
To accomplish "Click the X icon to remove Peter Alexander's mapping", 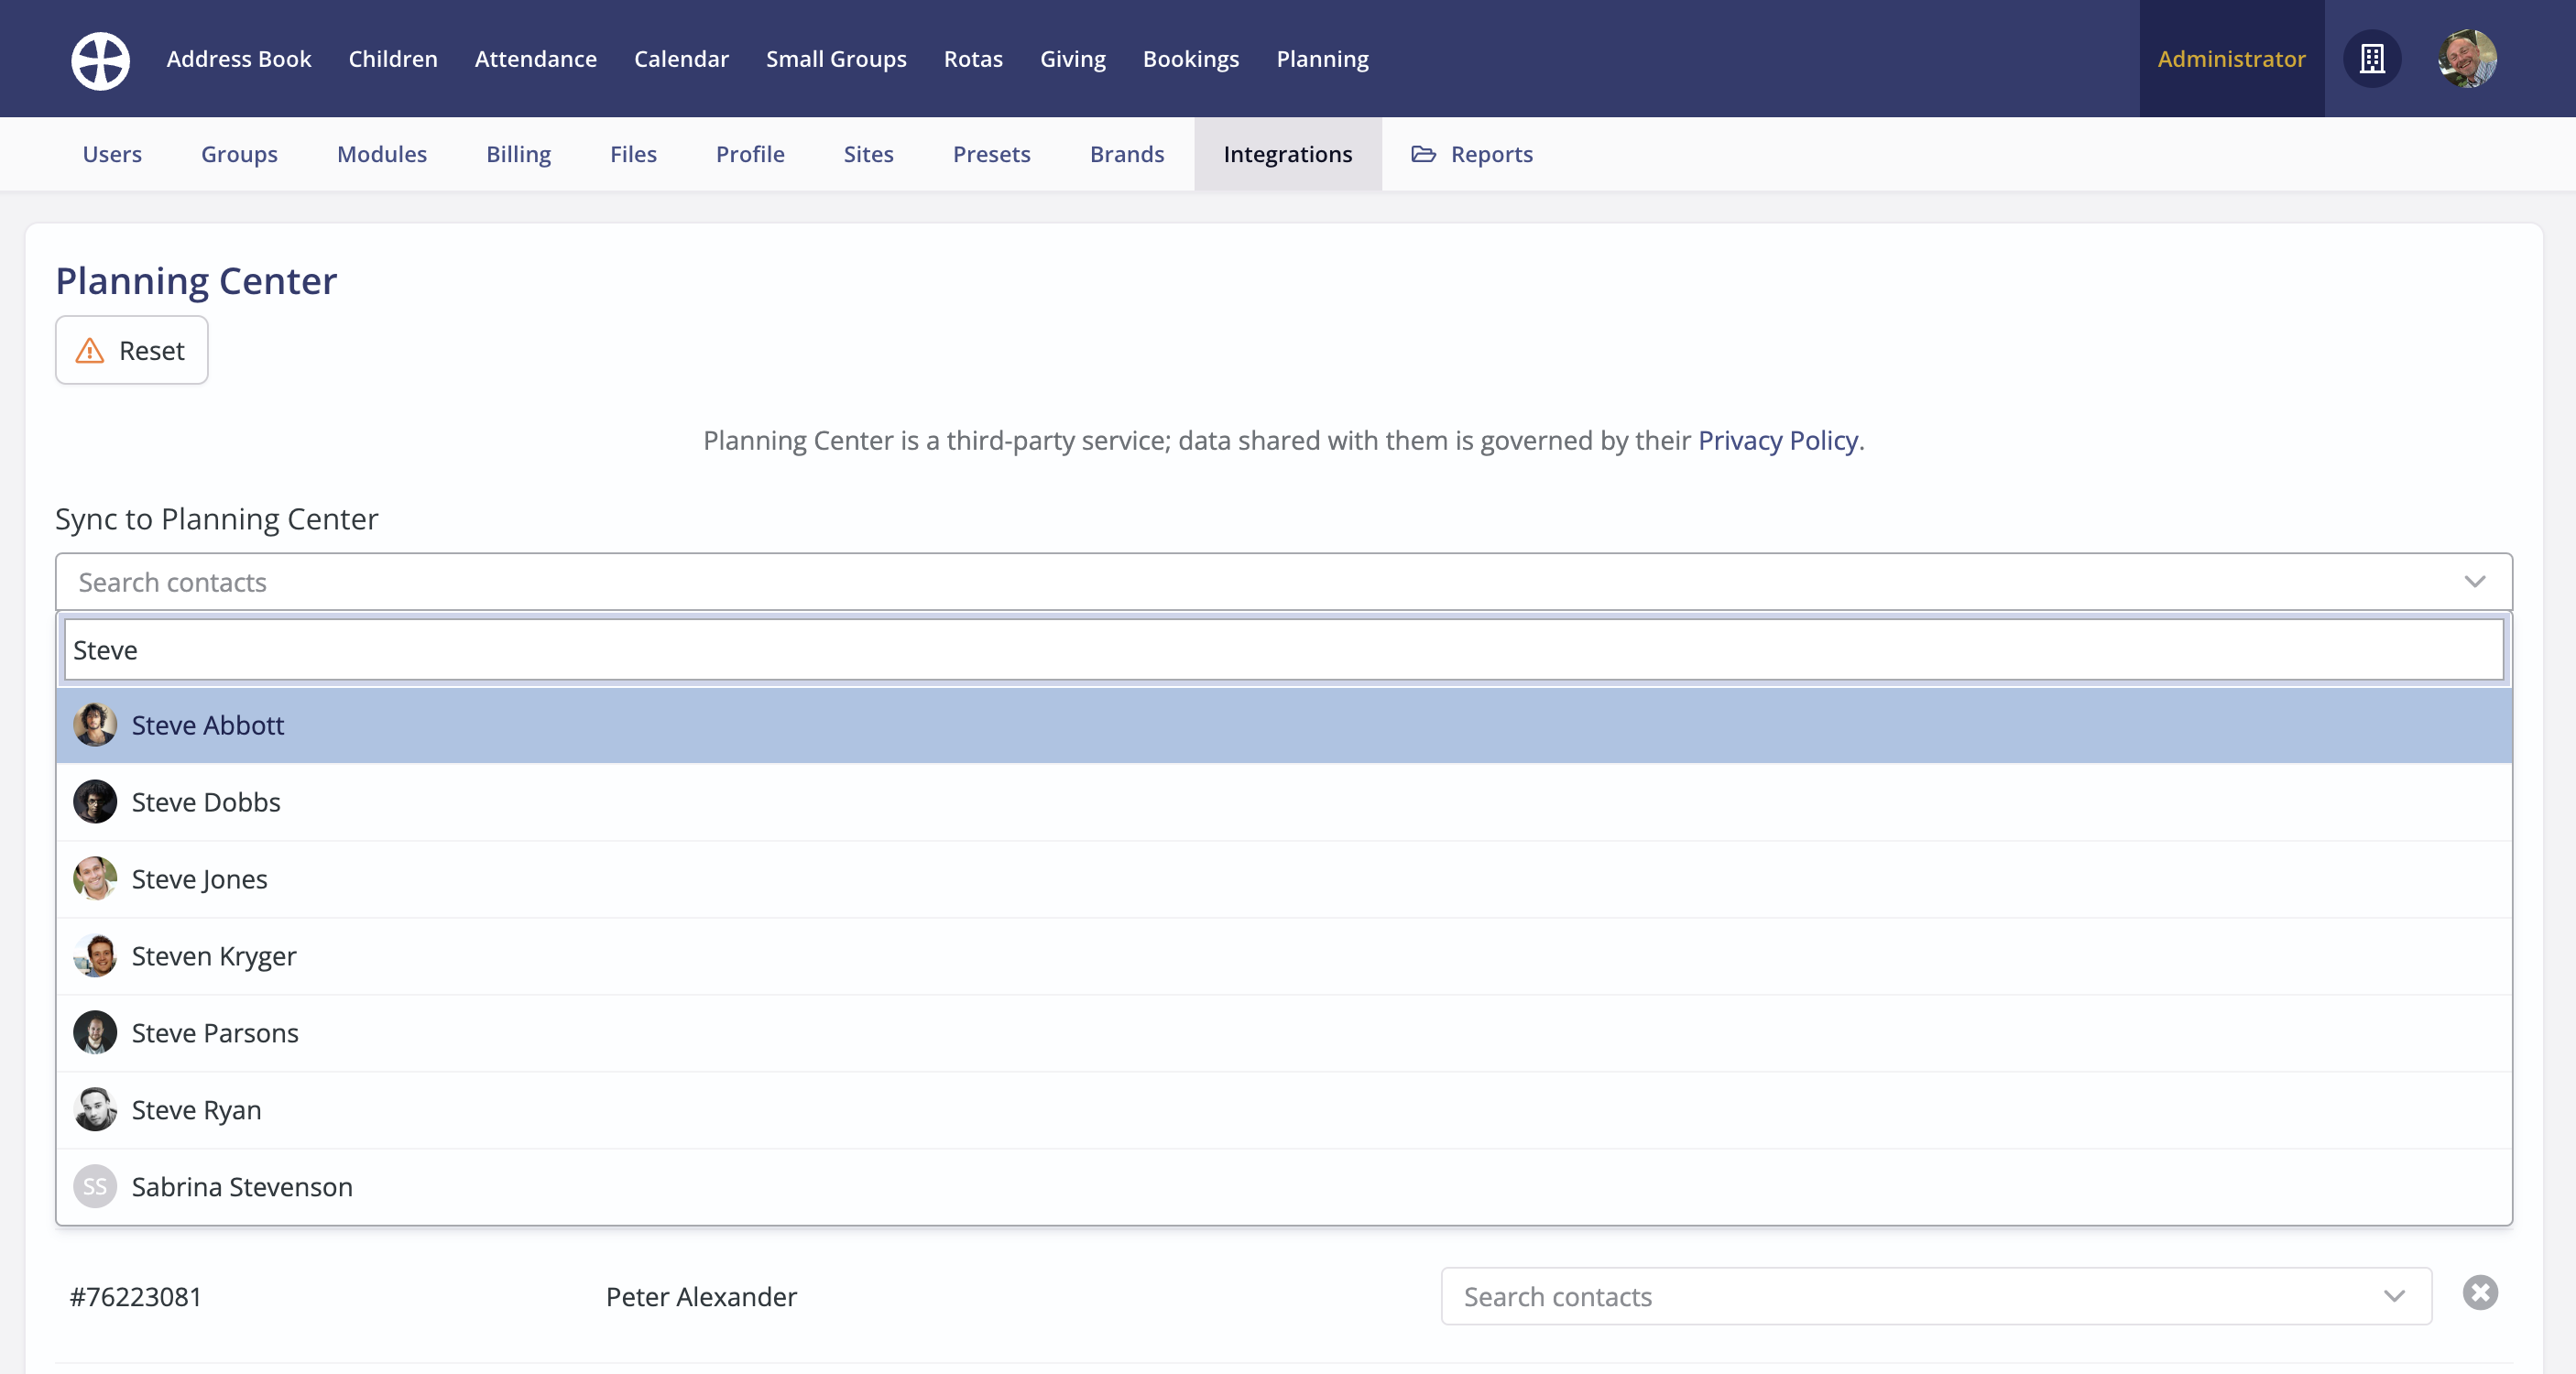I will [x=2479, y=1293].
